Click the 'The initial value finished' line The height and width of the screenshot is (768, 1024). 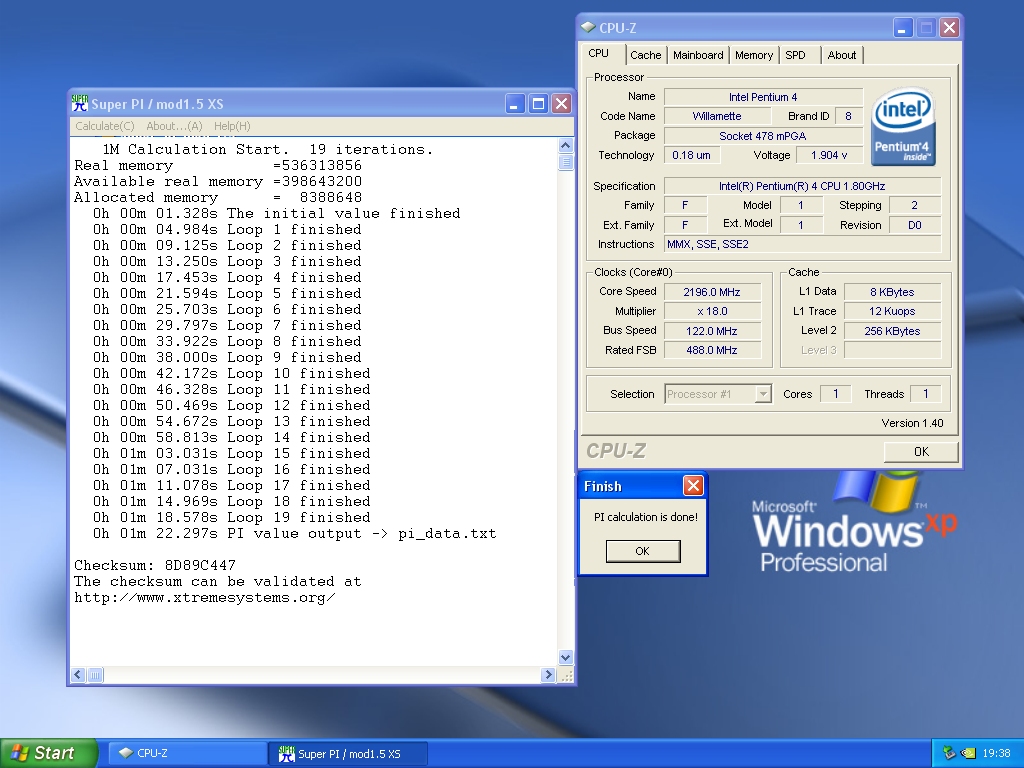(277, 214)
